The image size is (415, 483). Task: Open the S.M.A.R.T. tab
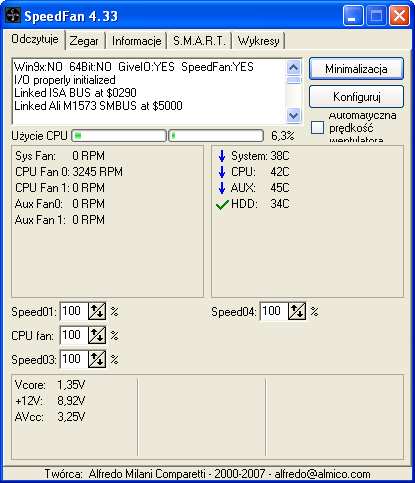click(199, 41)
